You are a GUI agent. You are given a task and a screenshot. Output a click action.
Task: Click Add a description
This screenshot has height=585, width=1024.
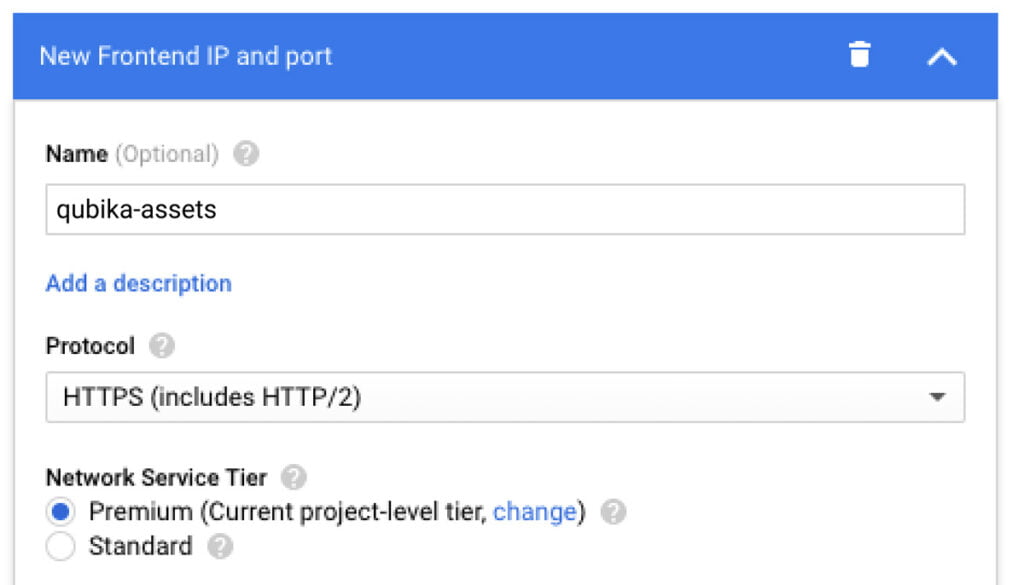pyautogui.click(x=137, y=283)
